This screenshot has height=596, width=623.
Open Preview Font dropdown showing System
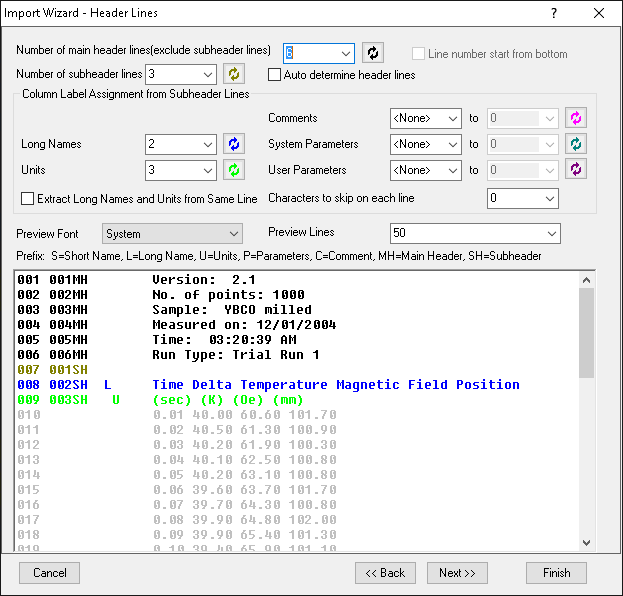[x=172, y=234]
